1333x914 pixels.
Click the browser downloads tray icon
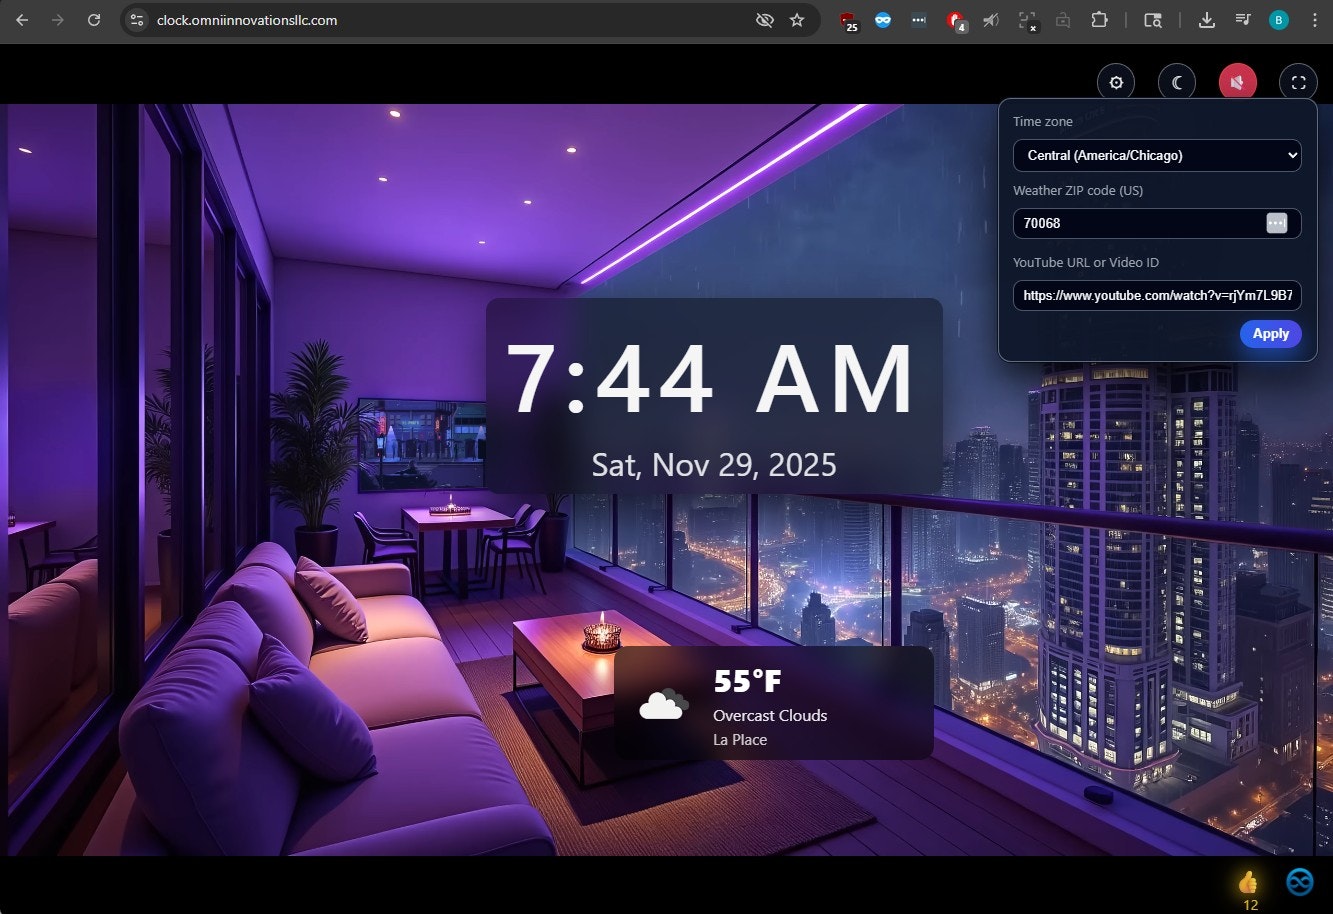(1206, 20)
